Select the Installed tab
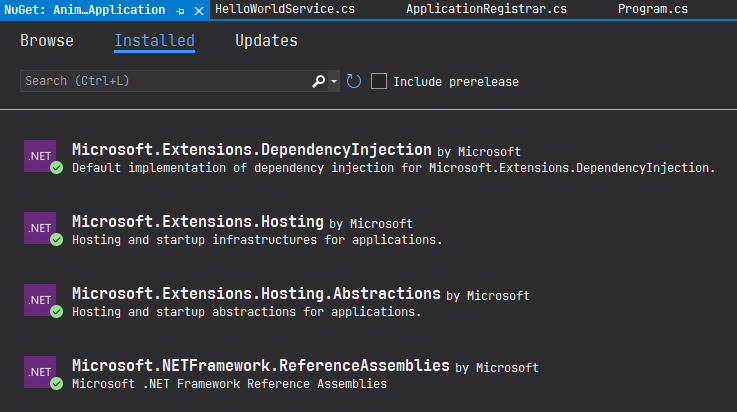This screenshot has width=737, height=412. coord(154,41)
